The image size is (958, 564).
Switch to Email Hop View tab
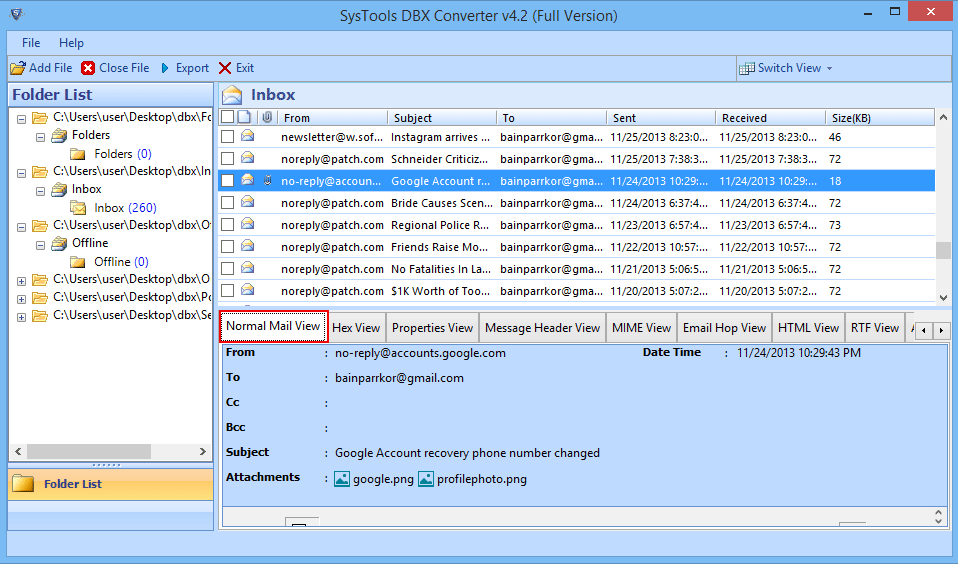[724, 328]
